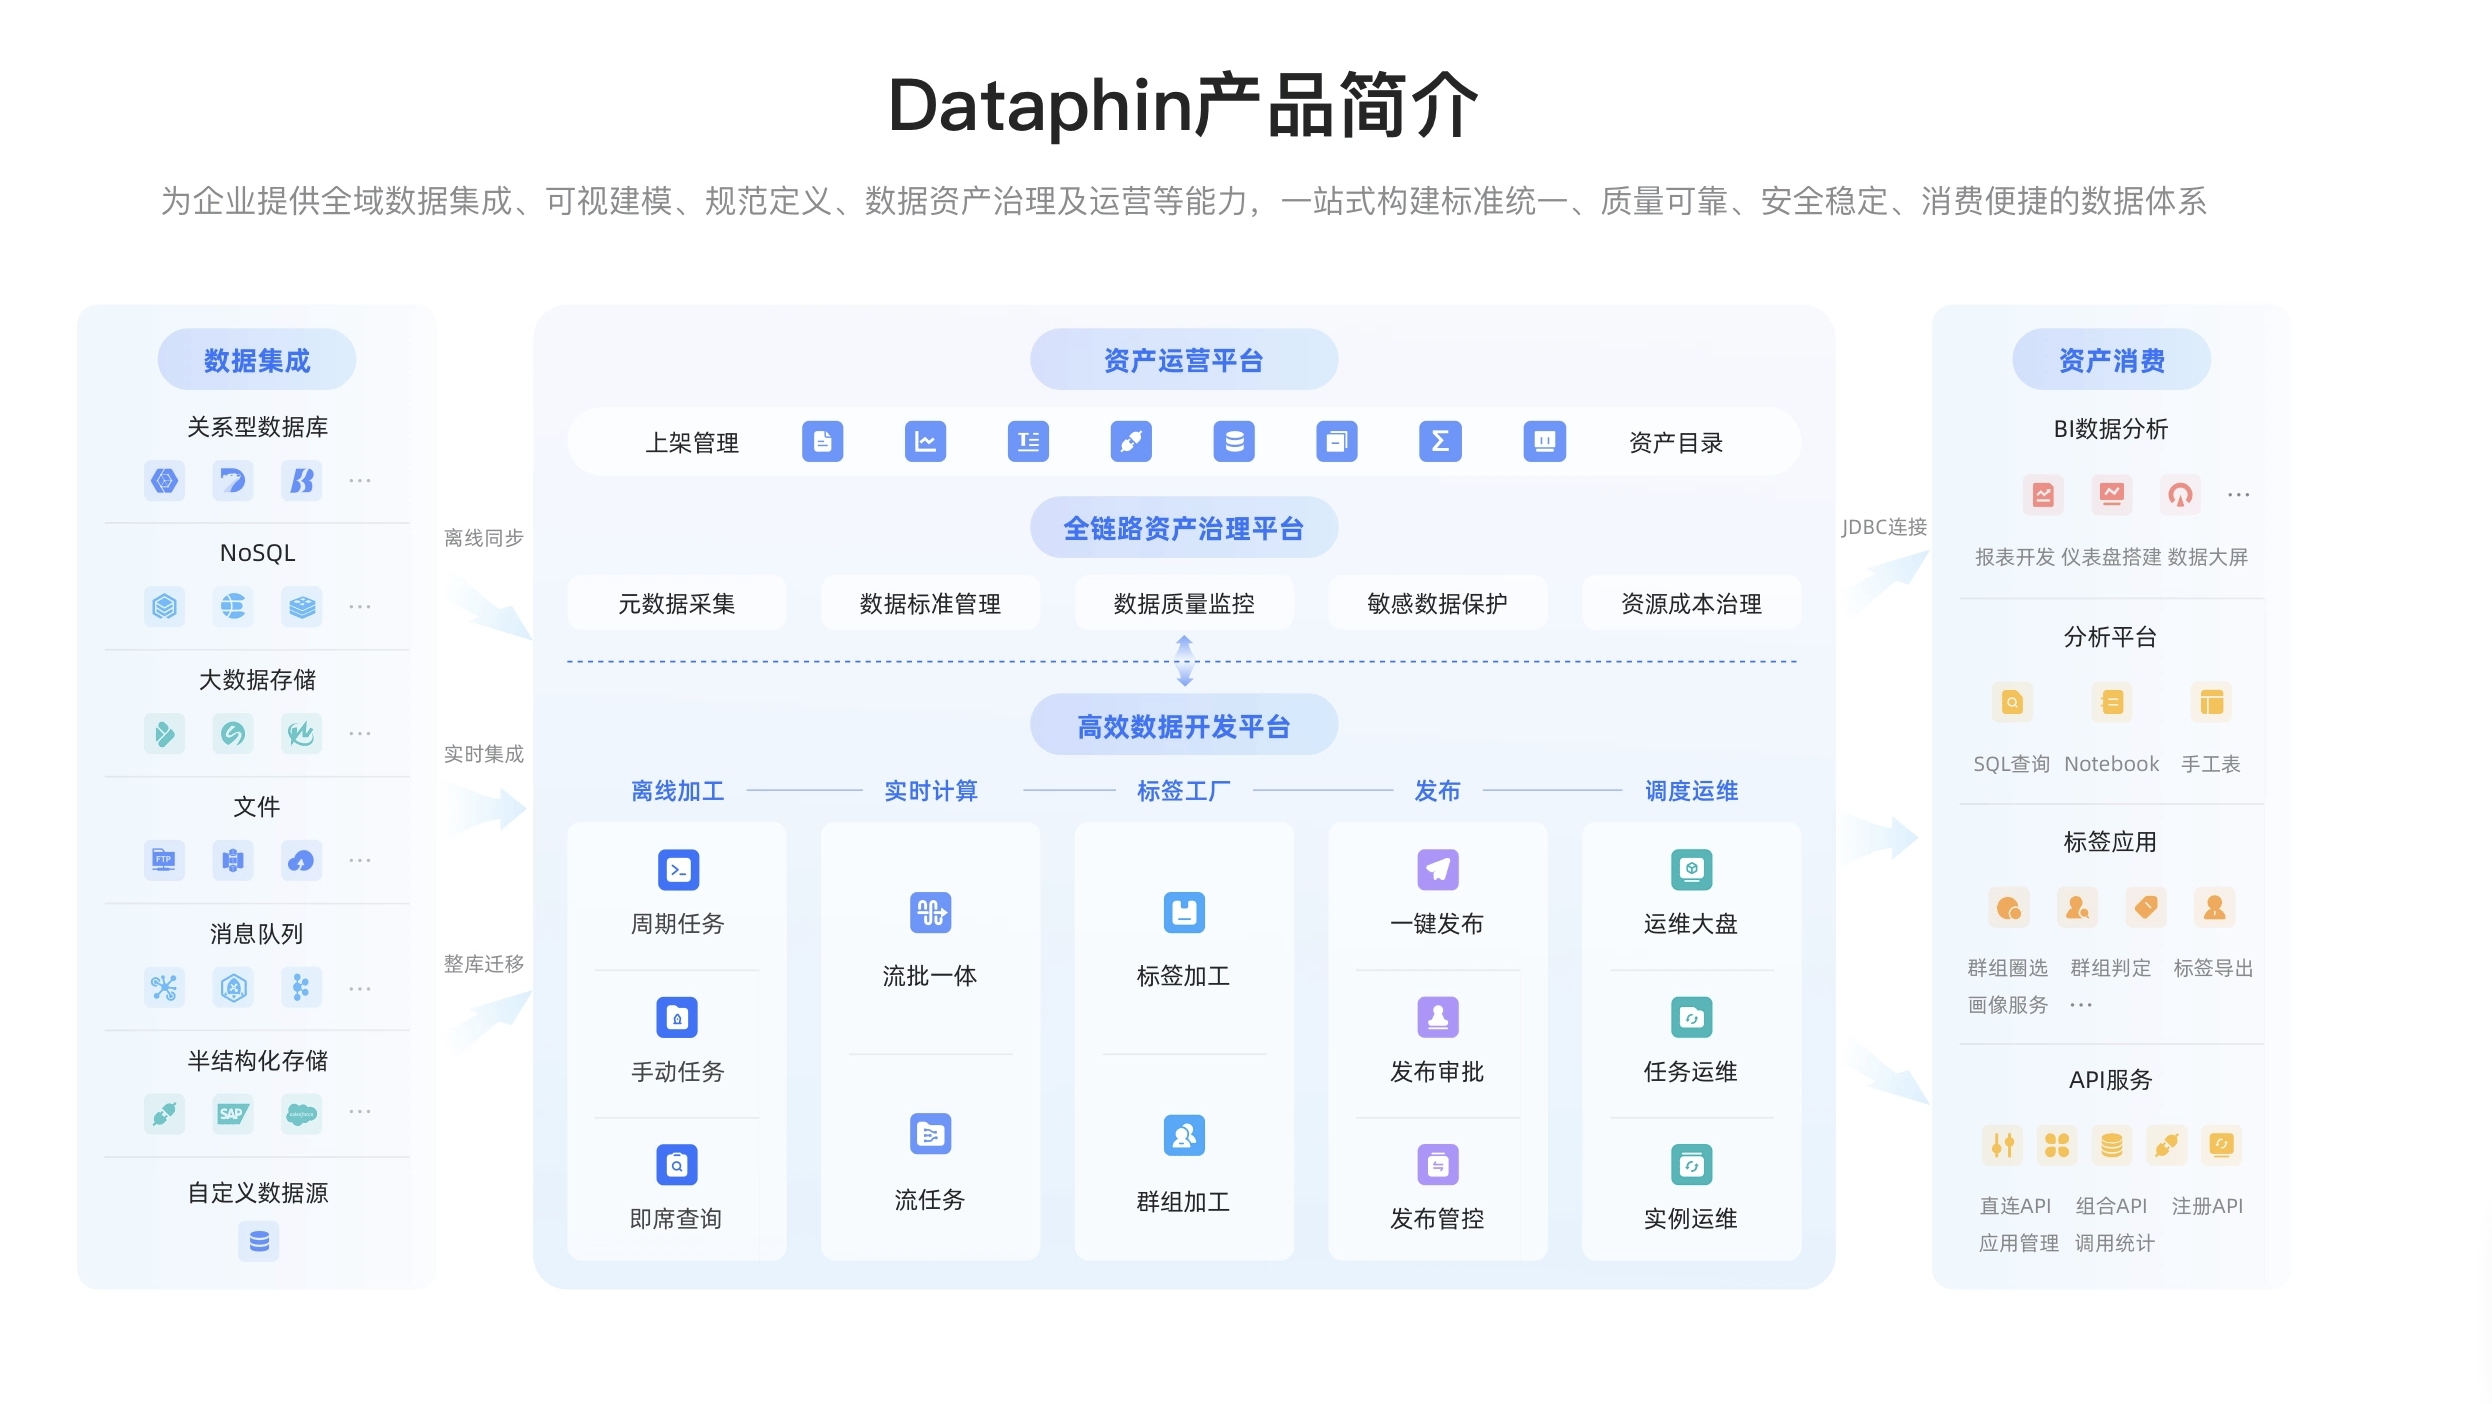Click the SAP icon under 半结构化存储
This screenshot has width=2492, height=1404.
[x=233, y=1113]
